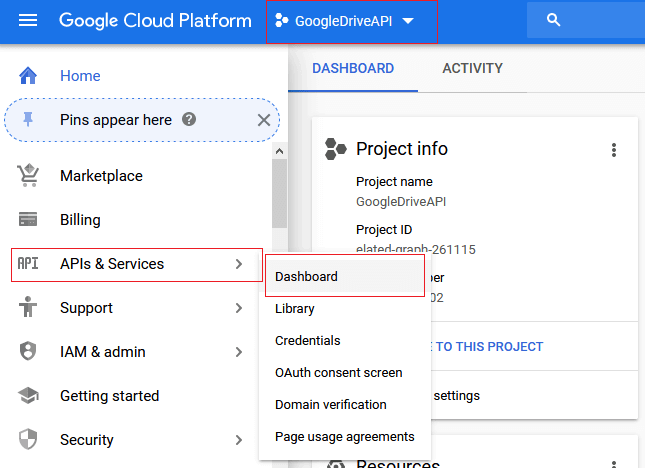Click the pins help question mark
This screenshot has width=645, height=468.
tap(189, 120)
